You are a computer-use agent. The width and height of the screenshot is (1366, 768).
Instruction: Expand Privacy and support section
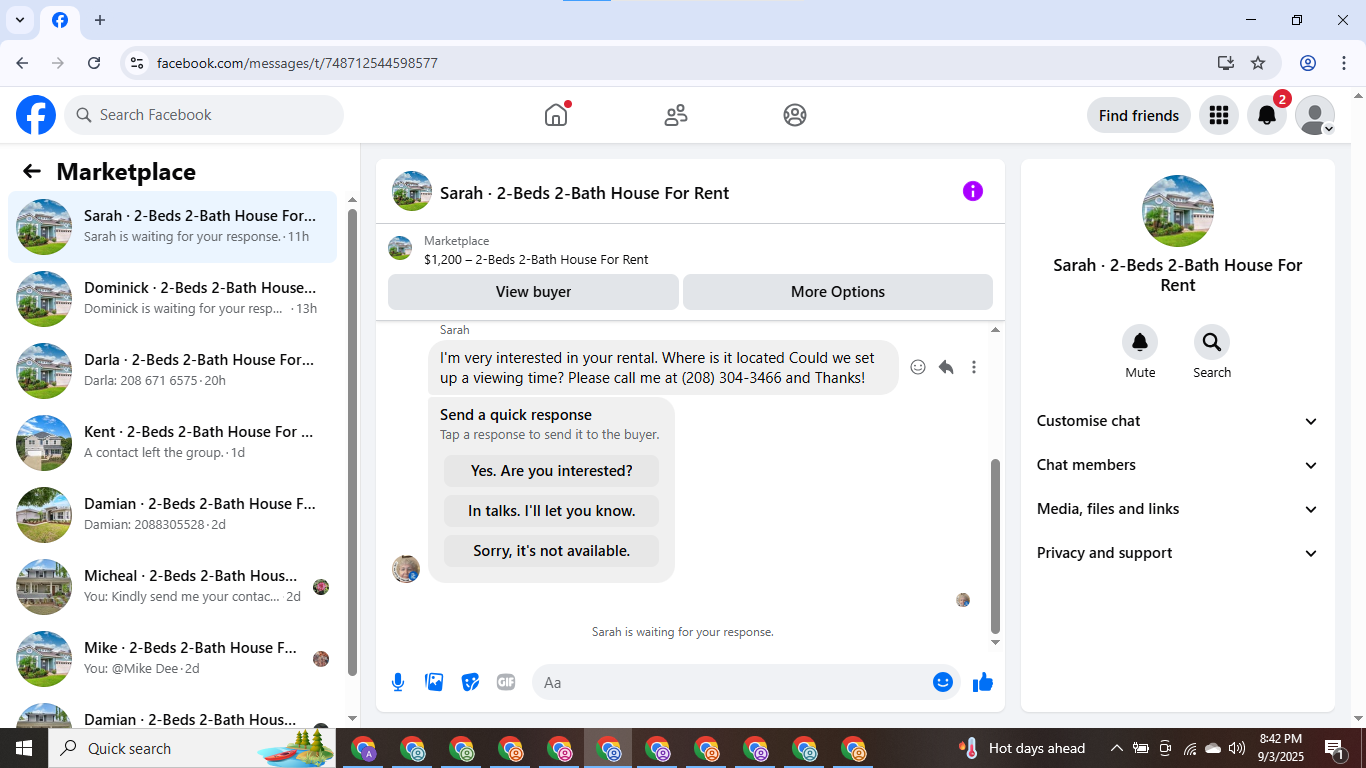tap(1178, 553)
